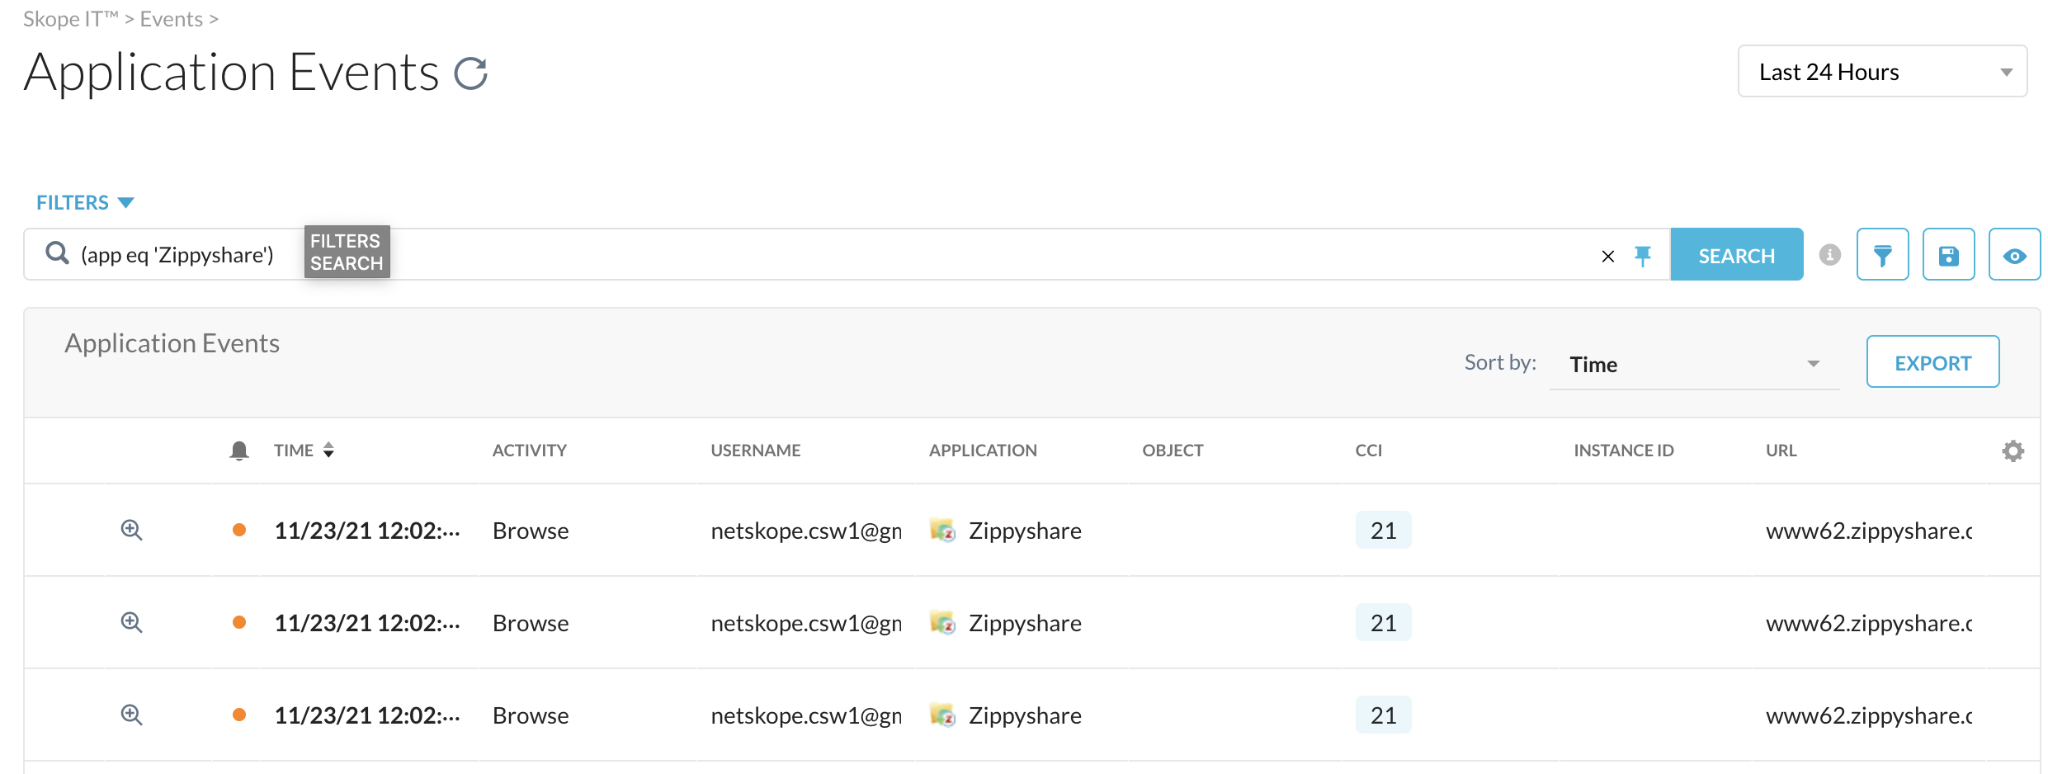Click the blue SEARCH button
The width and height of the screenshot is (2048, 774).
pyautogui.click(x=1736, y=255)
